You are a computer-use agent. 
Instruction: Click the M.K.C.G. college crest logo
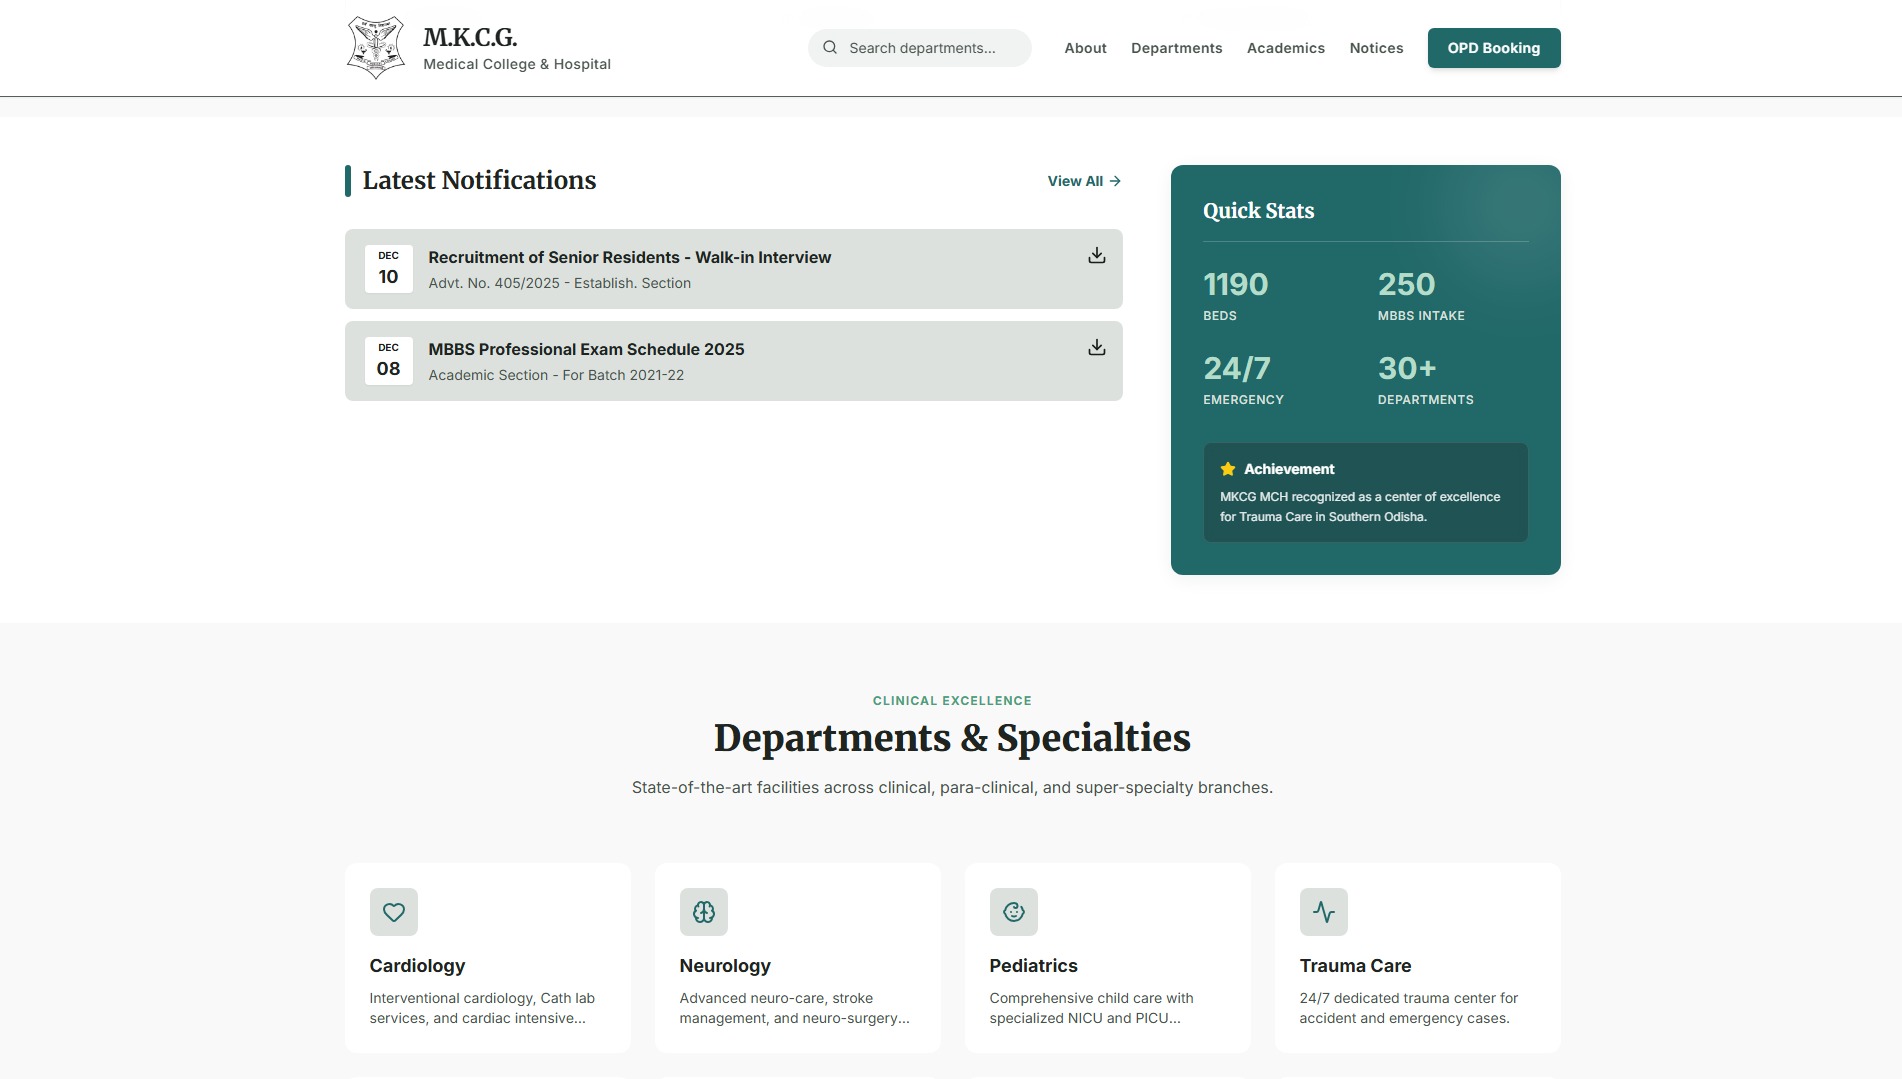(375, 48)
